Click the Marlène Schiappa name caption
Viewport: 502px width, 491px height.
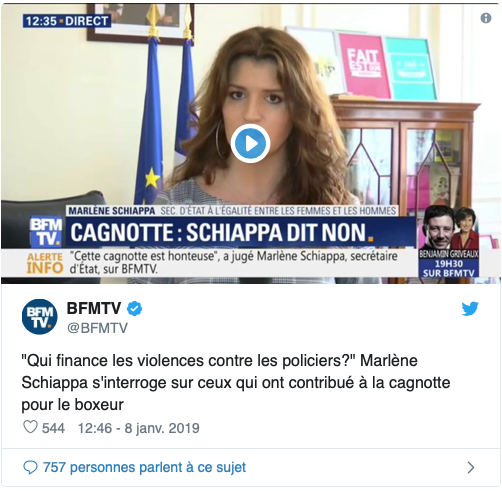pos(112,211)
